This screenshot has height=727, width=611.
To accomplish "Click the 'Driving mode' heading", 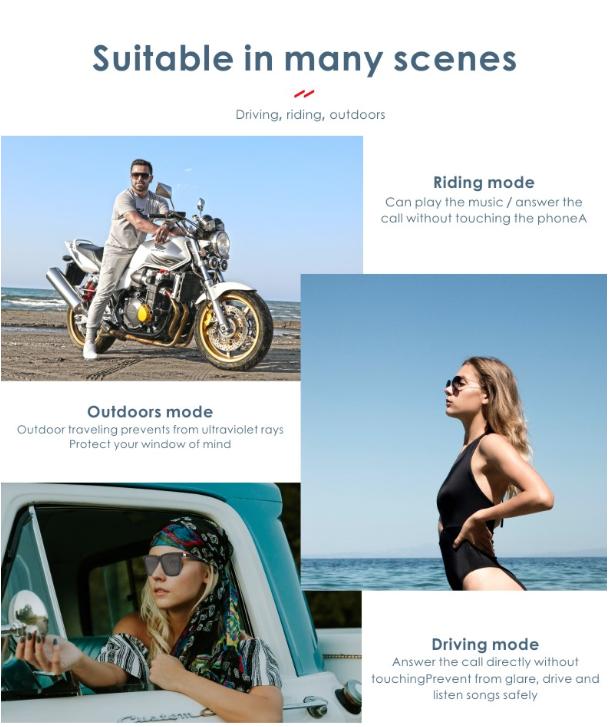I will (485, 644).
